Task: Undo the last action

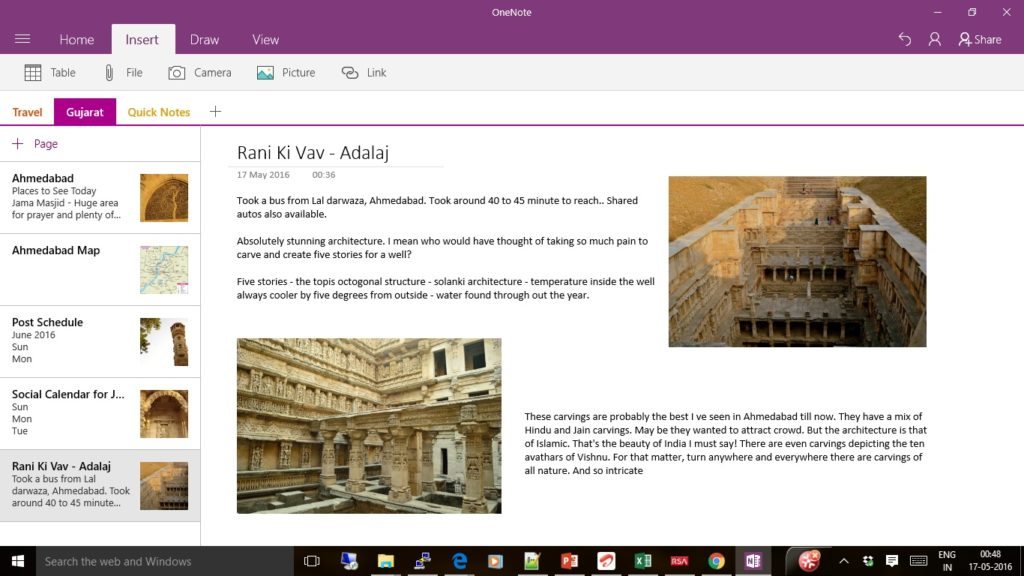Action: pos(905,39)
